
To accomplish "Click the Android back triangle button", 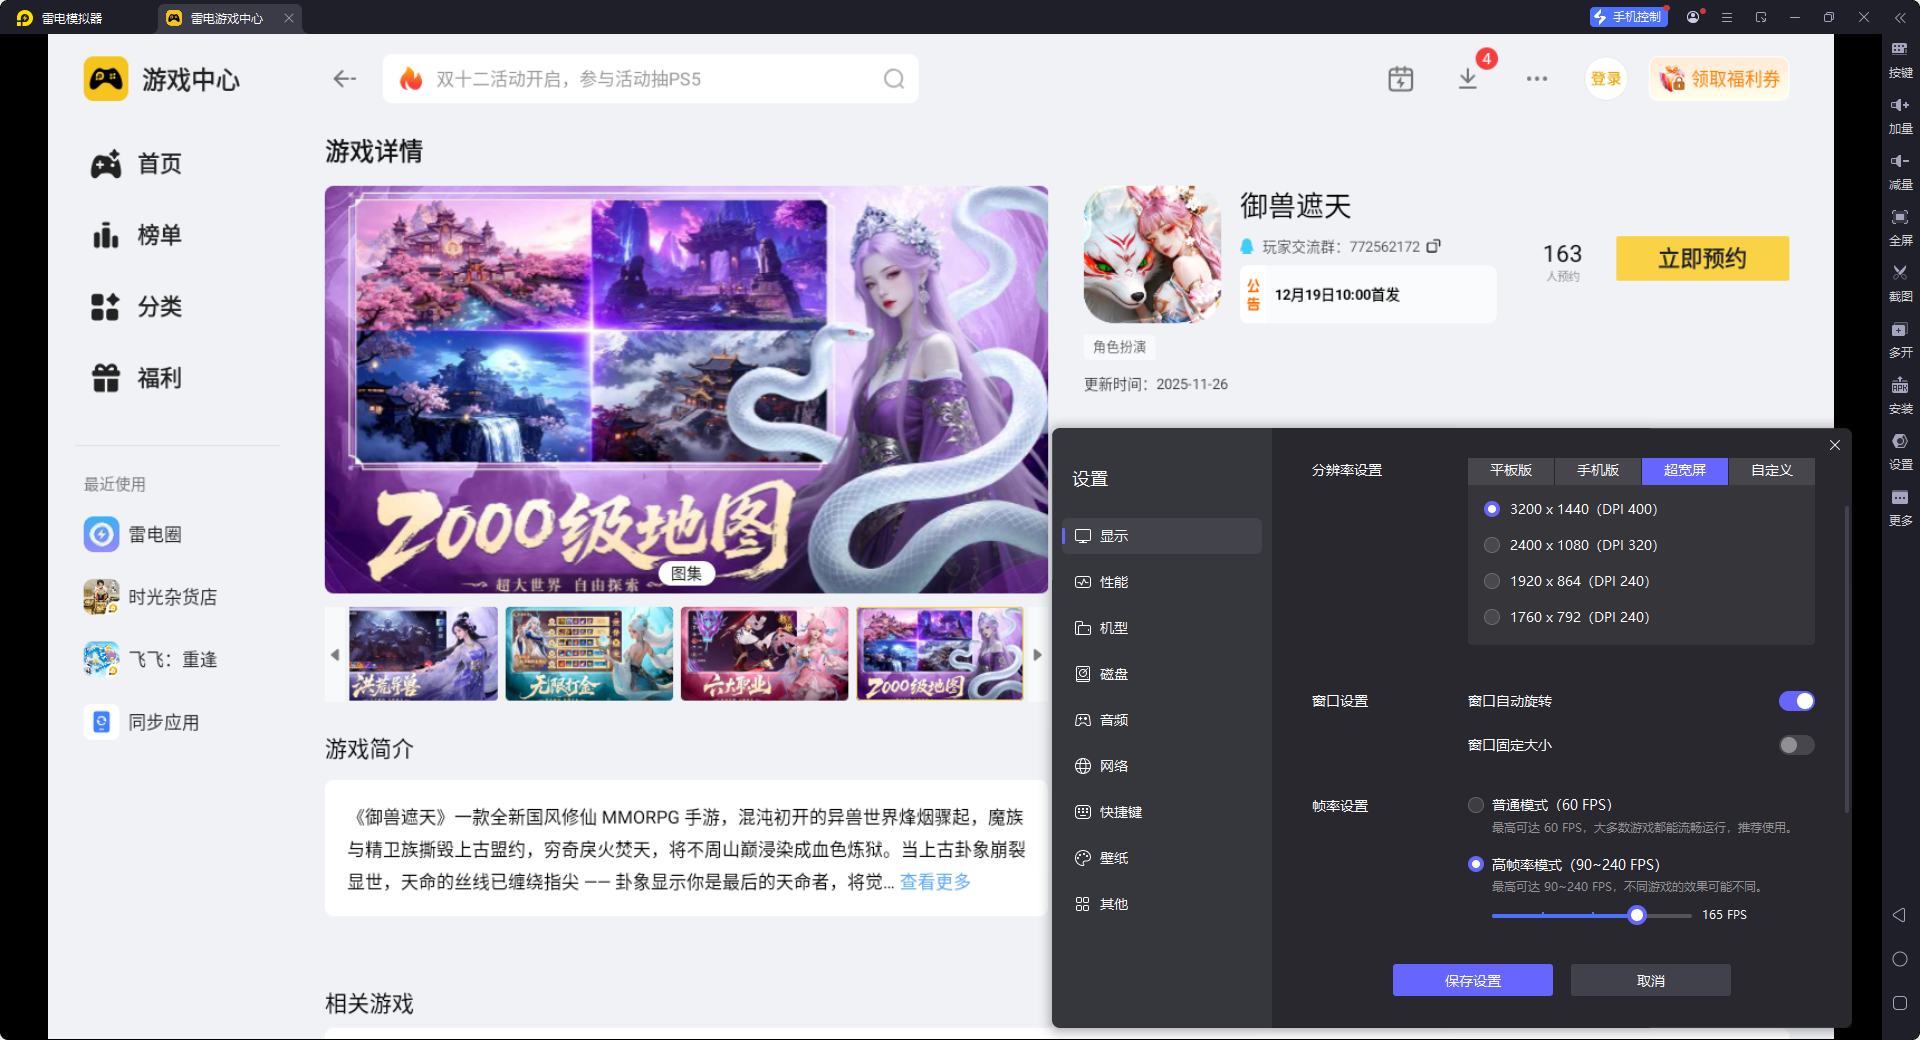I will [1900, 915].
